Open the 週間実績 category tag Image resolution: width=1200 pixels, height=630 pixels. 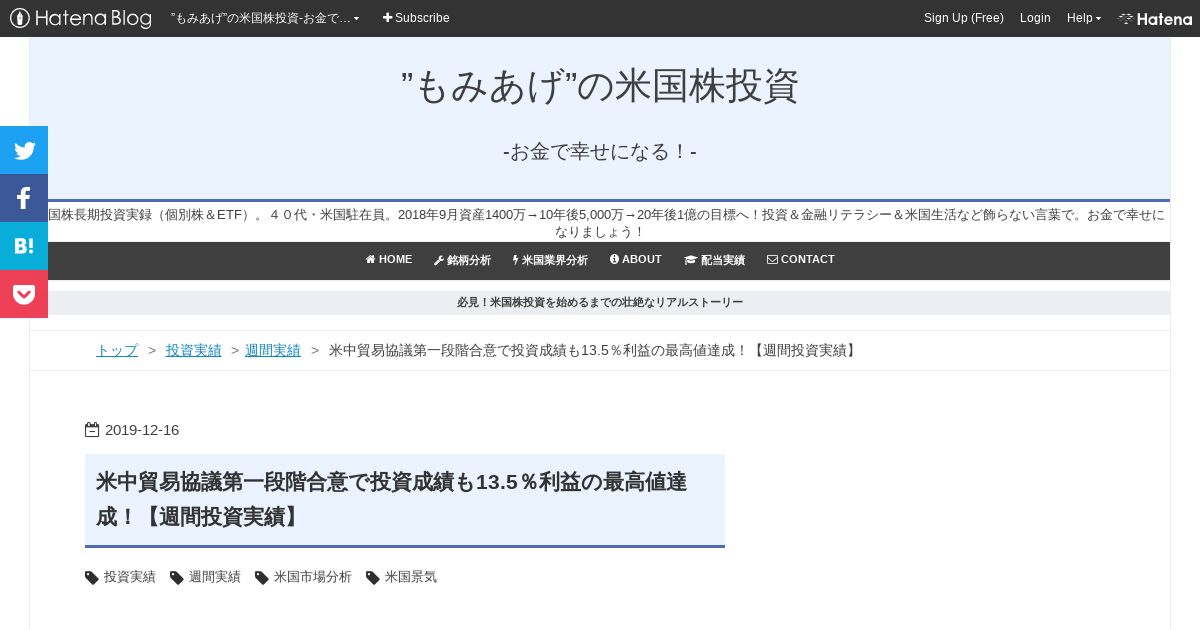tap(215, 577)
